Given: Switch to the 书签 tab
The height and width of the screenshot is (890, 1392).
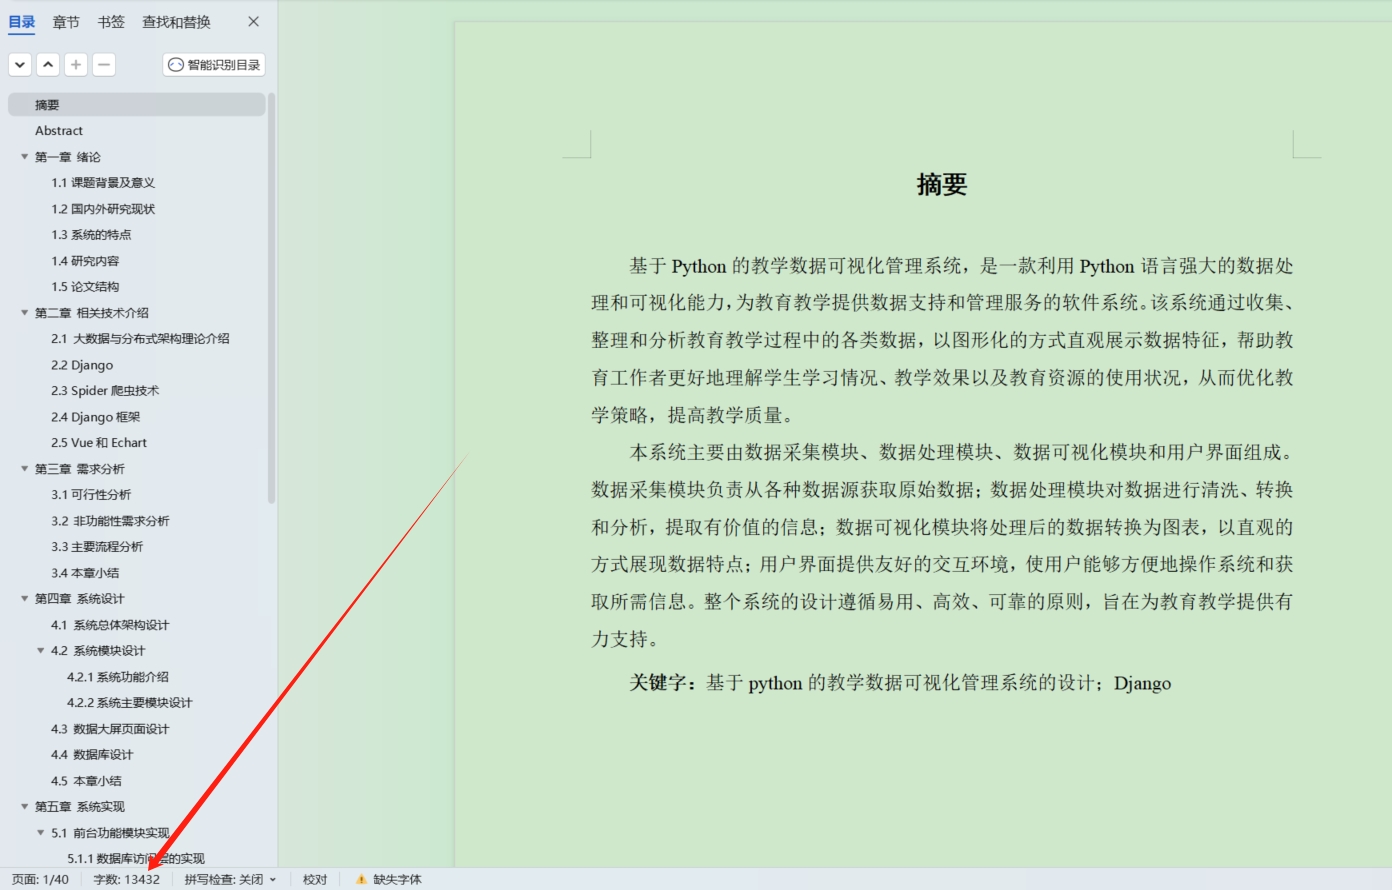Looking at the screenshot, I should [x=111, y=22].
